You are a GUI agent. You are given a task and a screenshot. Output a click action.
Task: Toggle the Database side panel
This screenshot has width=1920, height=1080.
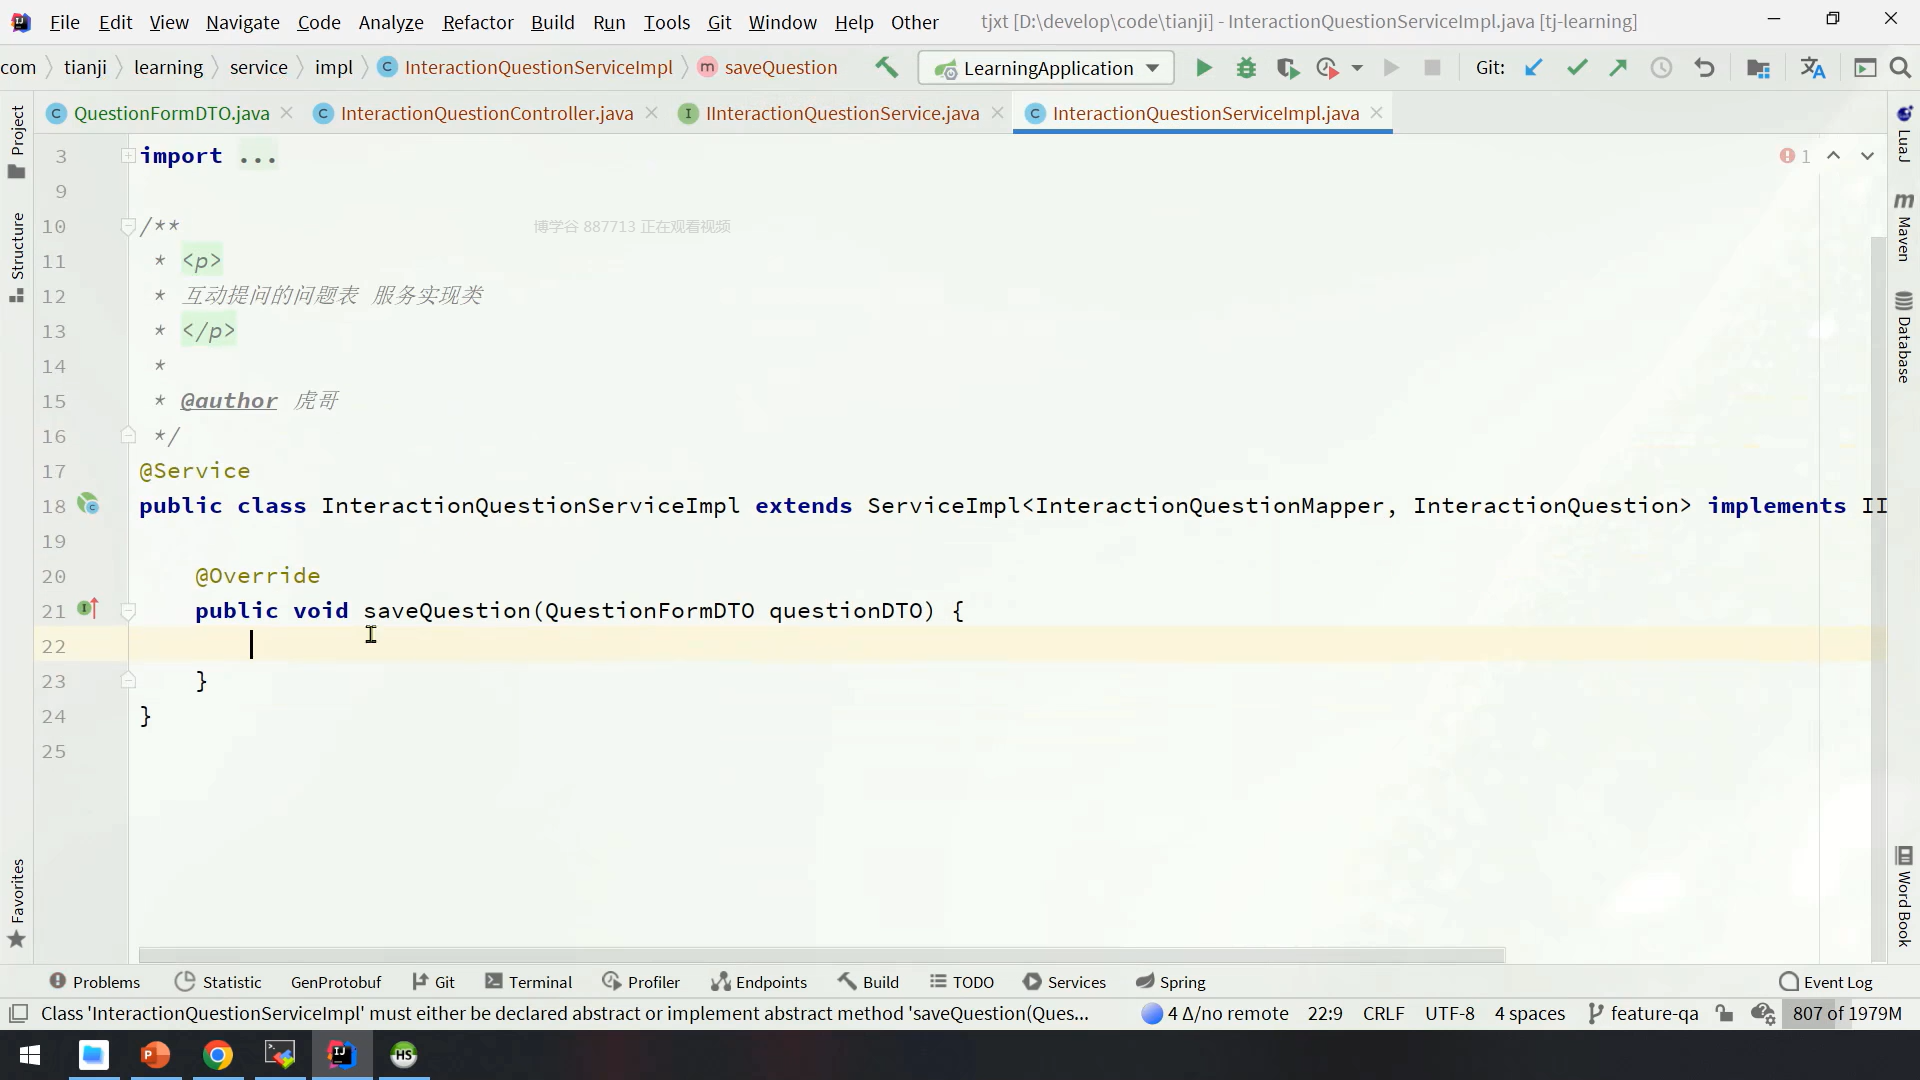[x=1903, y=338]
